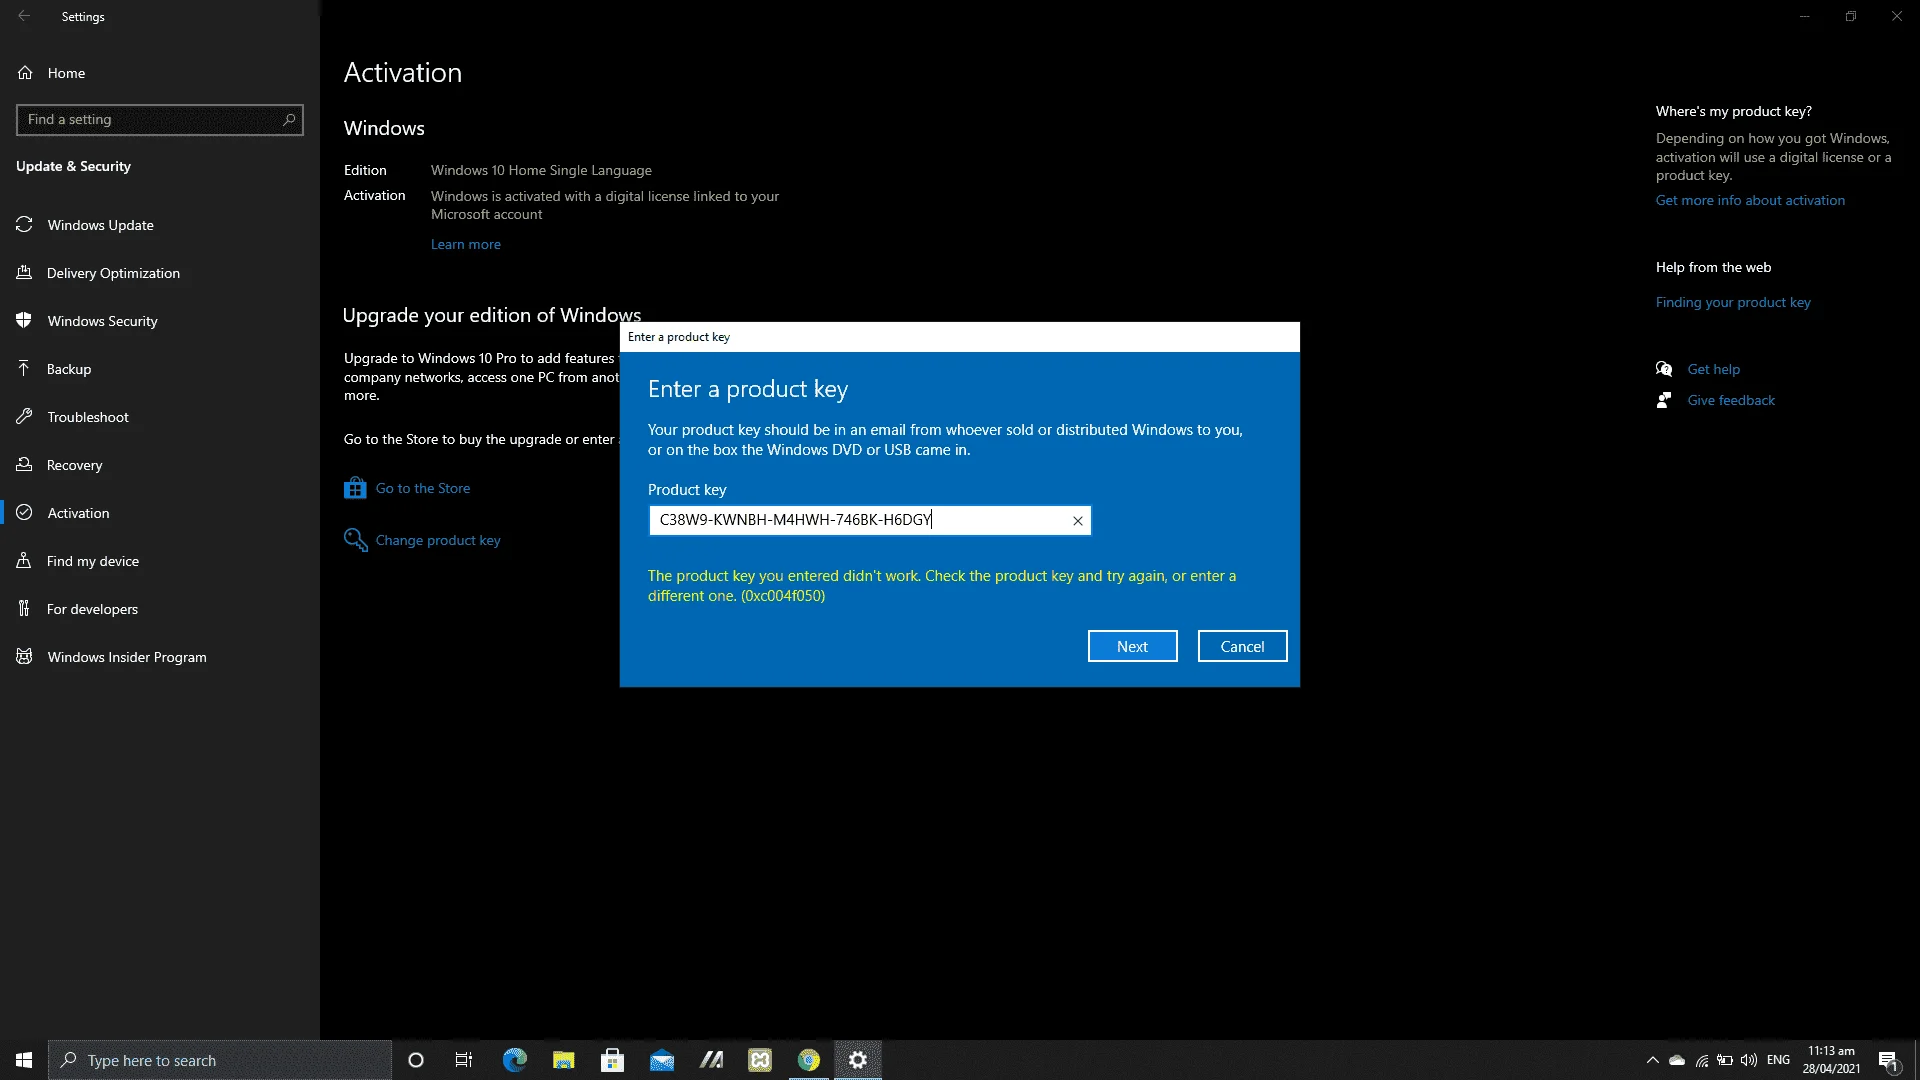Click the key magnifier icon beside Change product key
Image resolution: width=1920 pixels, height=1080 pixels.
coord(355,540)
